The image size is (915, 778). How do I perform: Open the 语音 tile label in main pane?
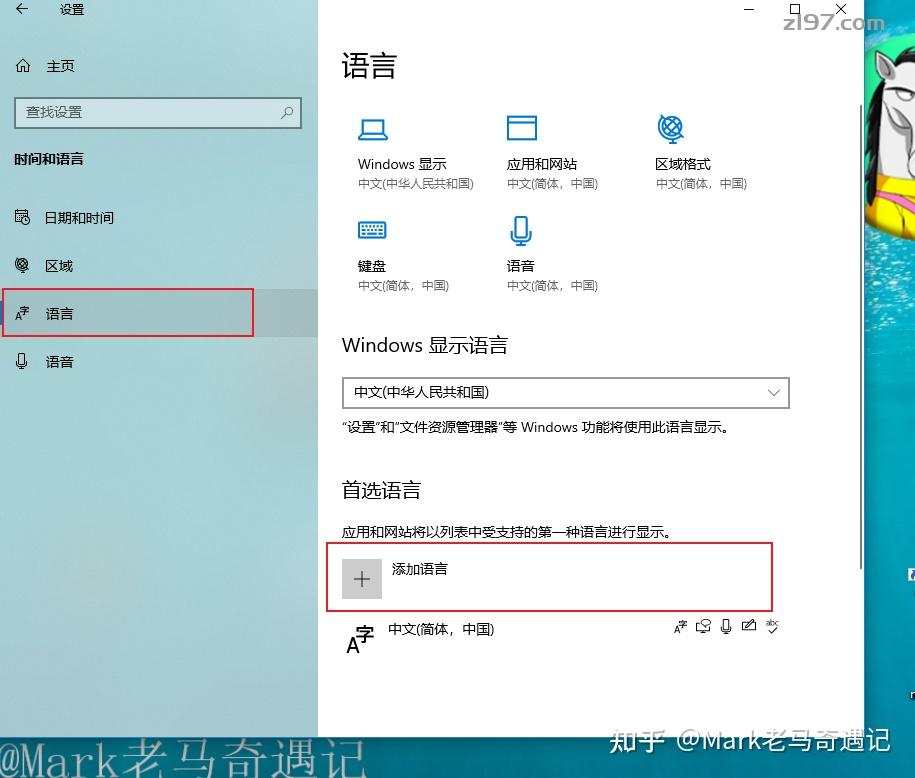click(521, 266)
